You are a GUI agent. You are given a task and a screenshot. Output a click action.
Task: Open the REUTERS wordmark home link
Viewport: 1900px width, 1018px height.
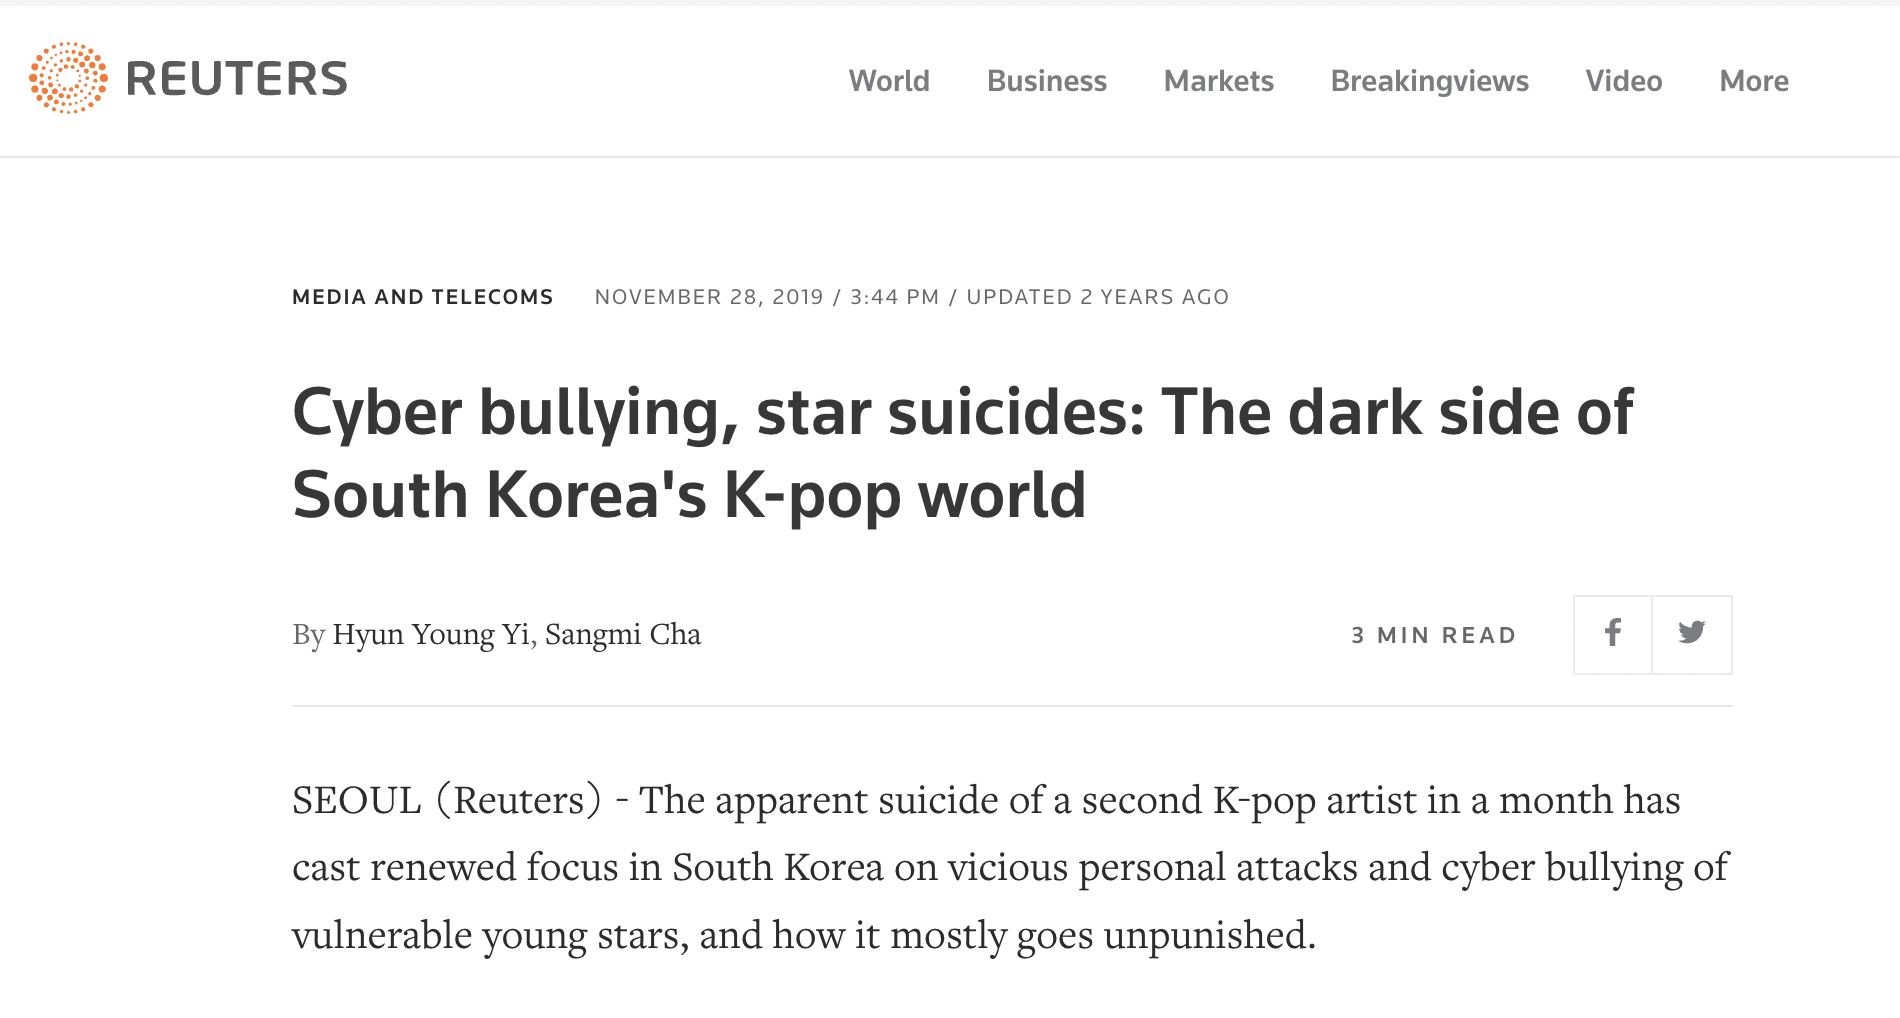237,79
